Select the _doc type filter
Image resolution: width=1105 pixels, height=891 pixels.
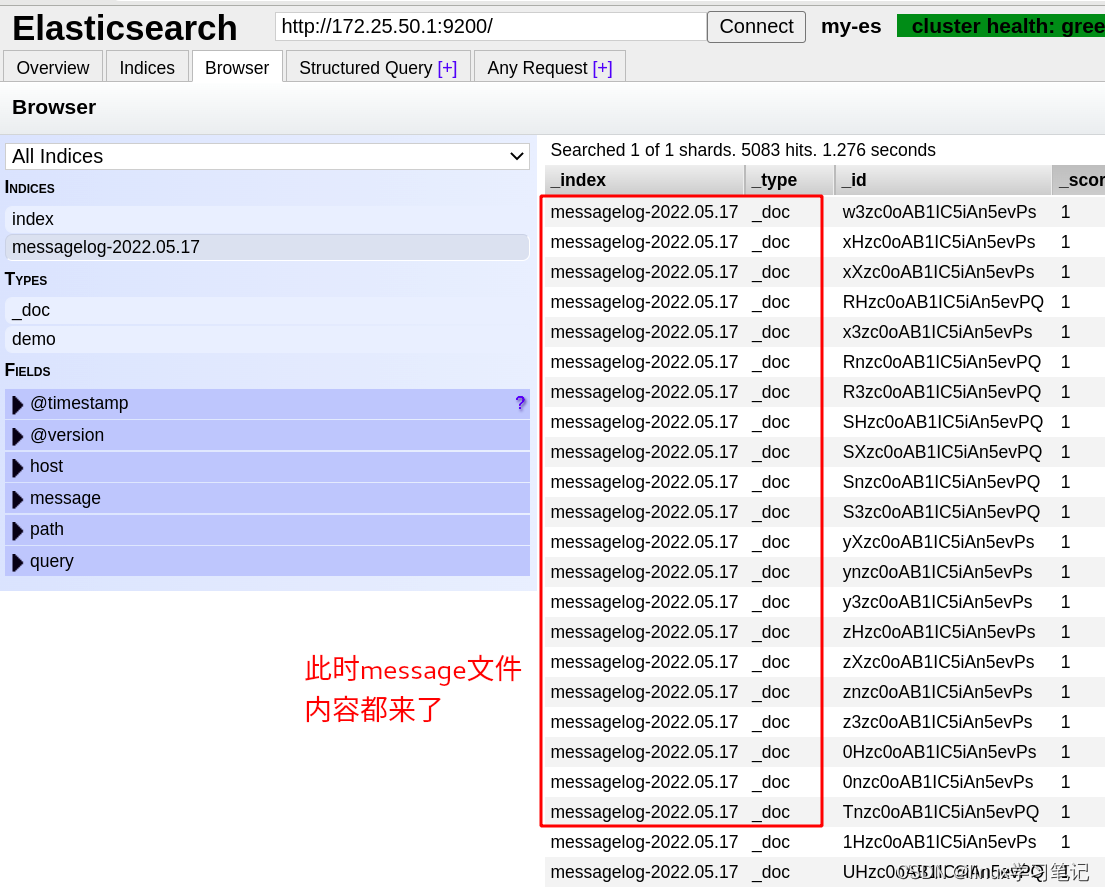click(x=266, y=310)
